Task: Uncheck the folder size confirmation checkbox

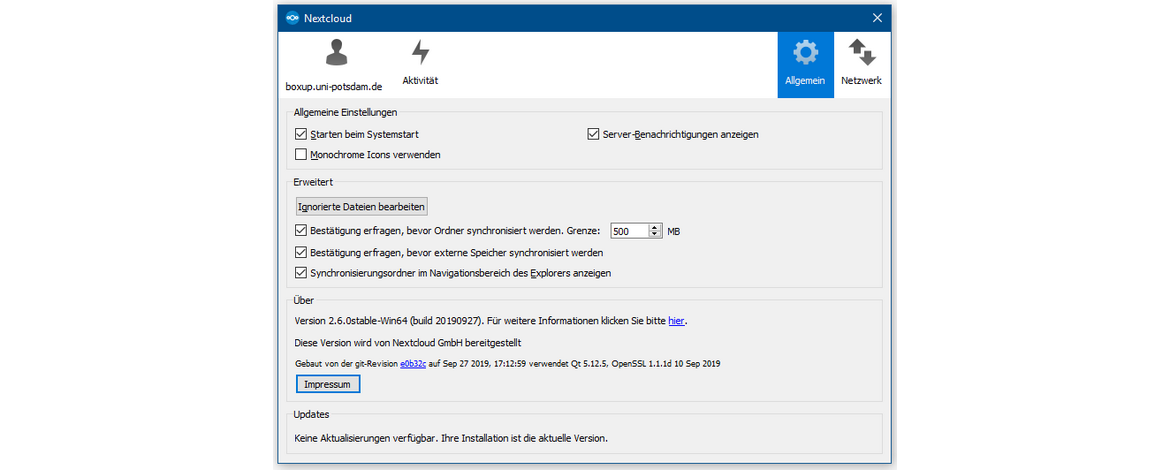Action: (x=301, y=231)
